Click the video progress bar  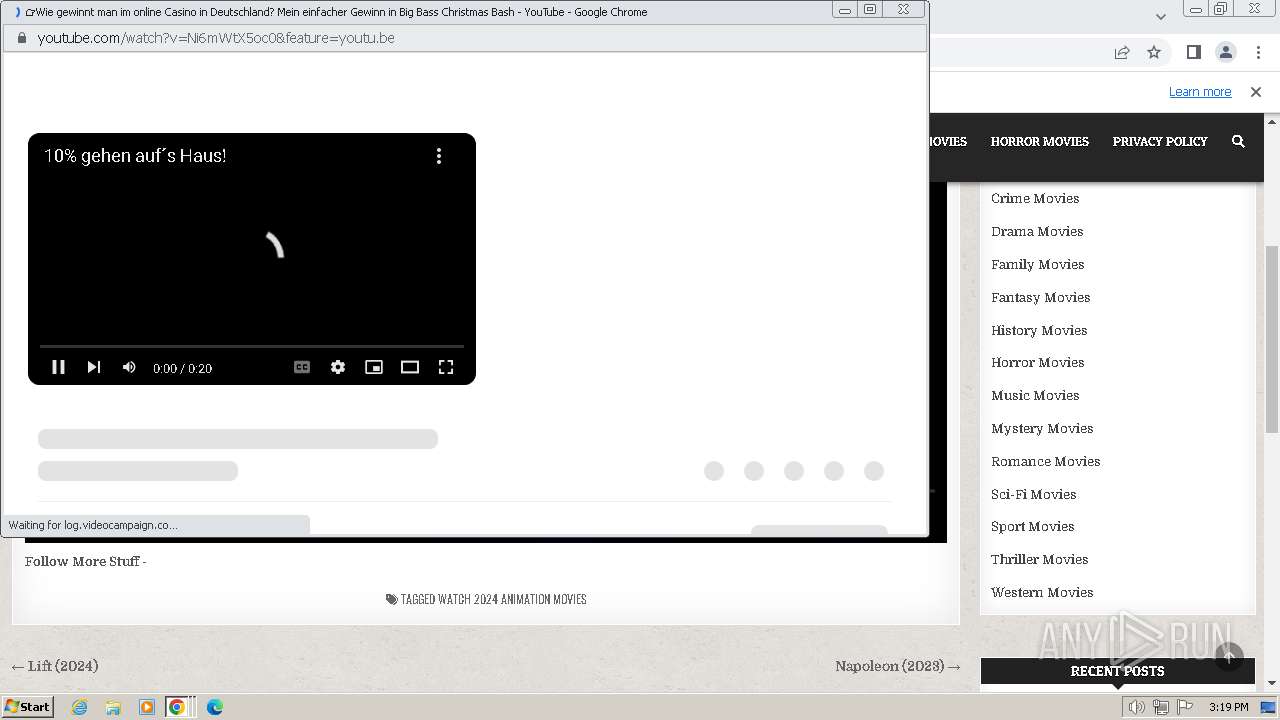pyautogui.click(x=252, y=346)
